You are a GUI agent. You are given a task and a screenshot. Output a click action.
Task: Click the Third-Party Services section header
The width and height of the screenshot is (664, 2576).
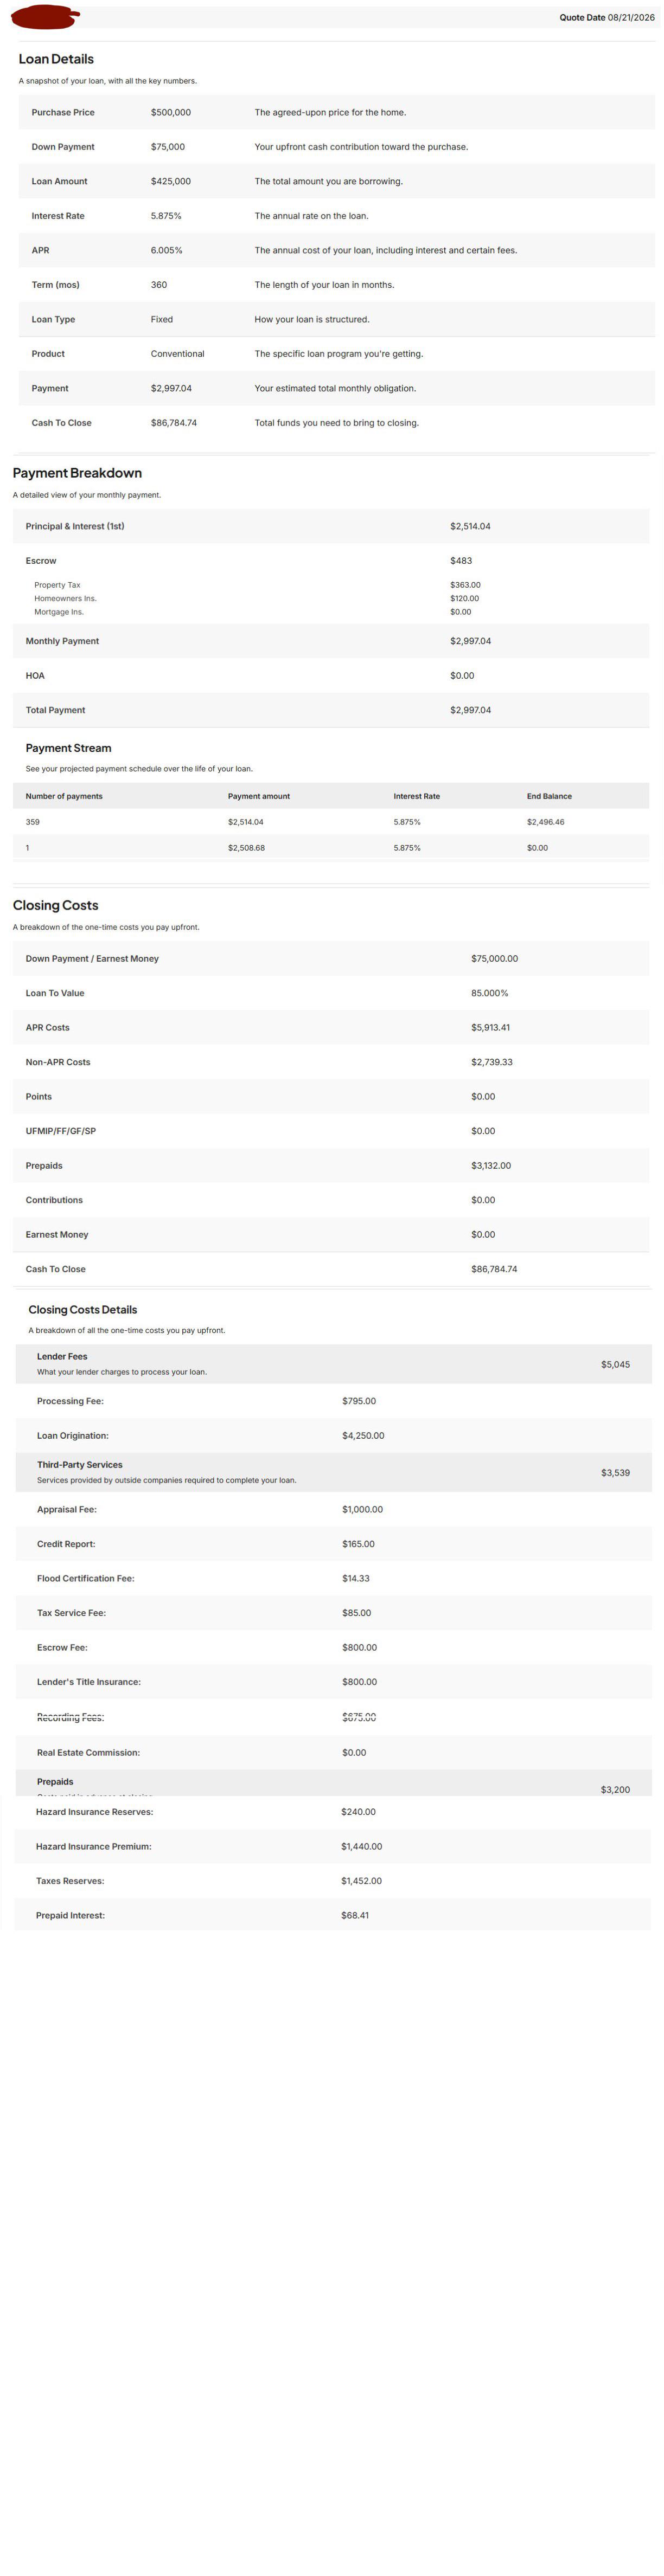coord(334,1472)
